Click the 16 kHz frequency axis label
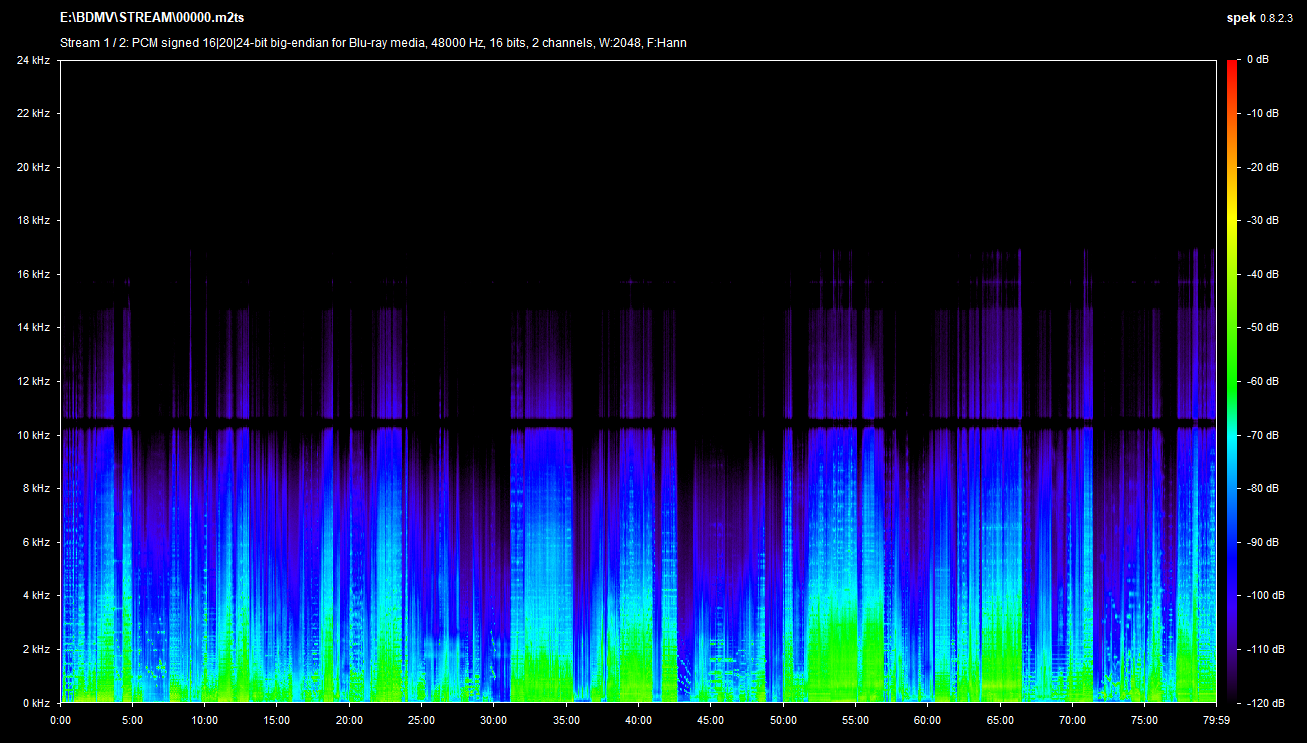 [33, 274]
